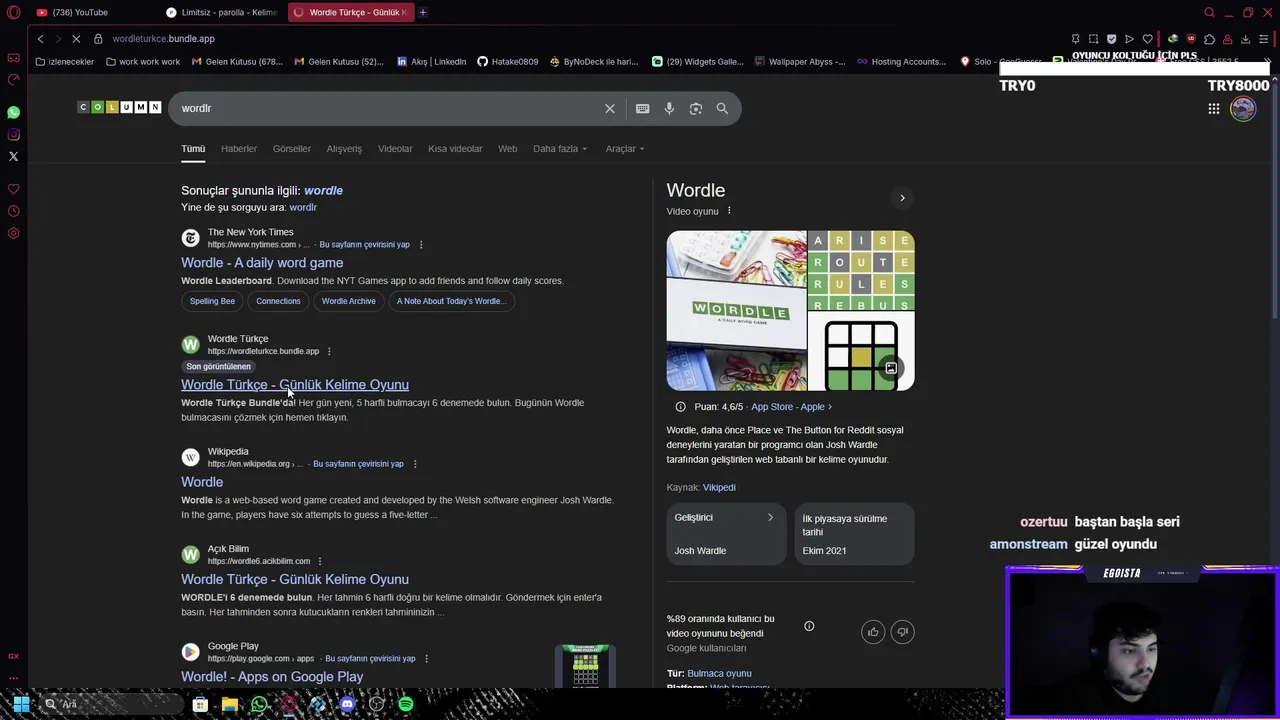Image resolution: width=1280 pixels, height=720 pixels.
Task: Open the App Store - Apple rating link
Action: pos(791,407)
